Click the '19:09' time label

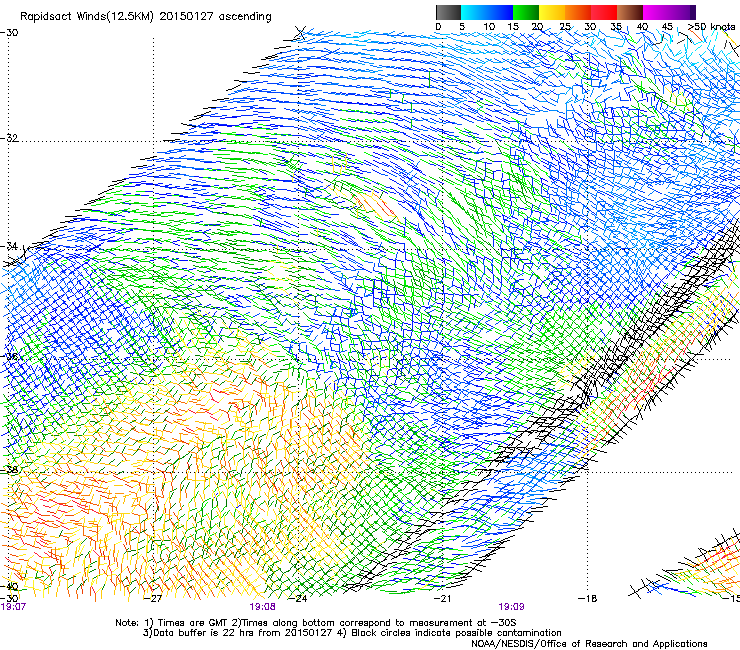pyautogui.click(x=511, y=607)
